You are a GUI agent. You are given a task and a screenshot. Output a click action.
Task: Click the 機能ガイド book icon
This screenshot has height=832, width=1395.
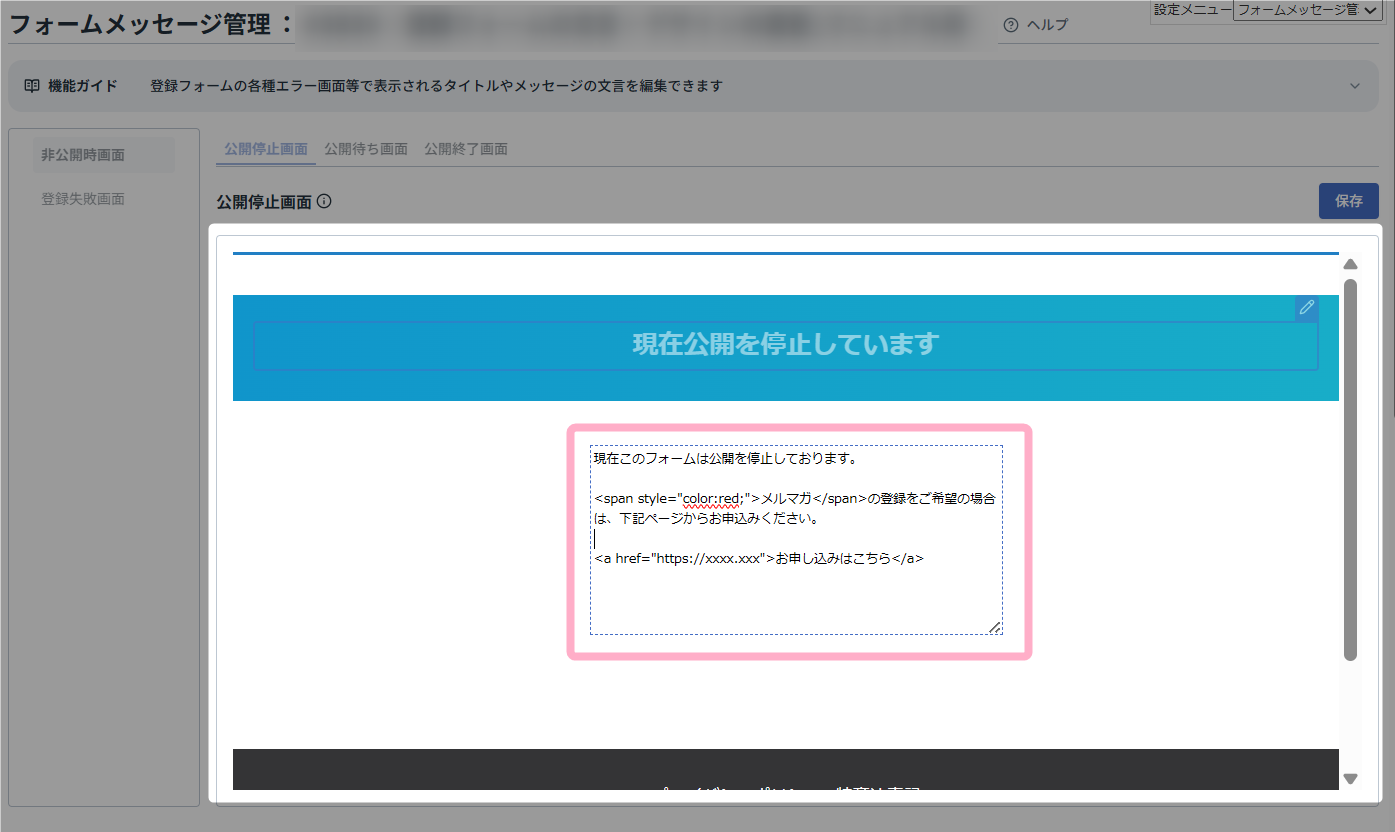click(x=32, y=86)
